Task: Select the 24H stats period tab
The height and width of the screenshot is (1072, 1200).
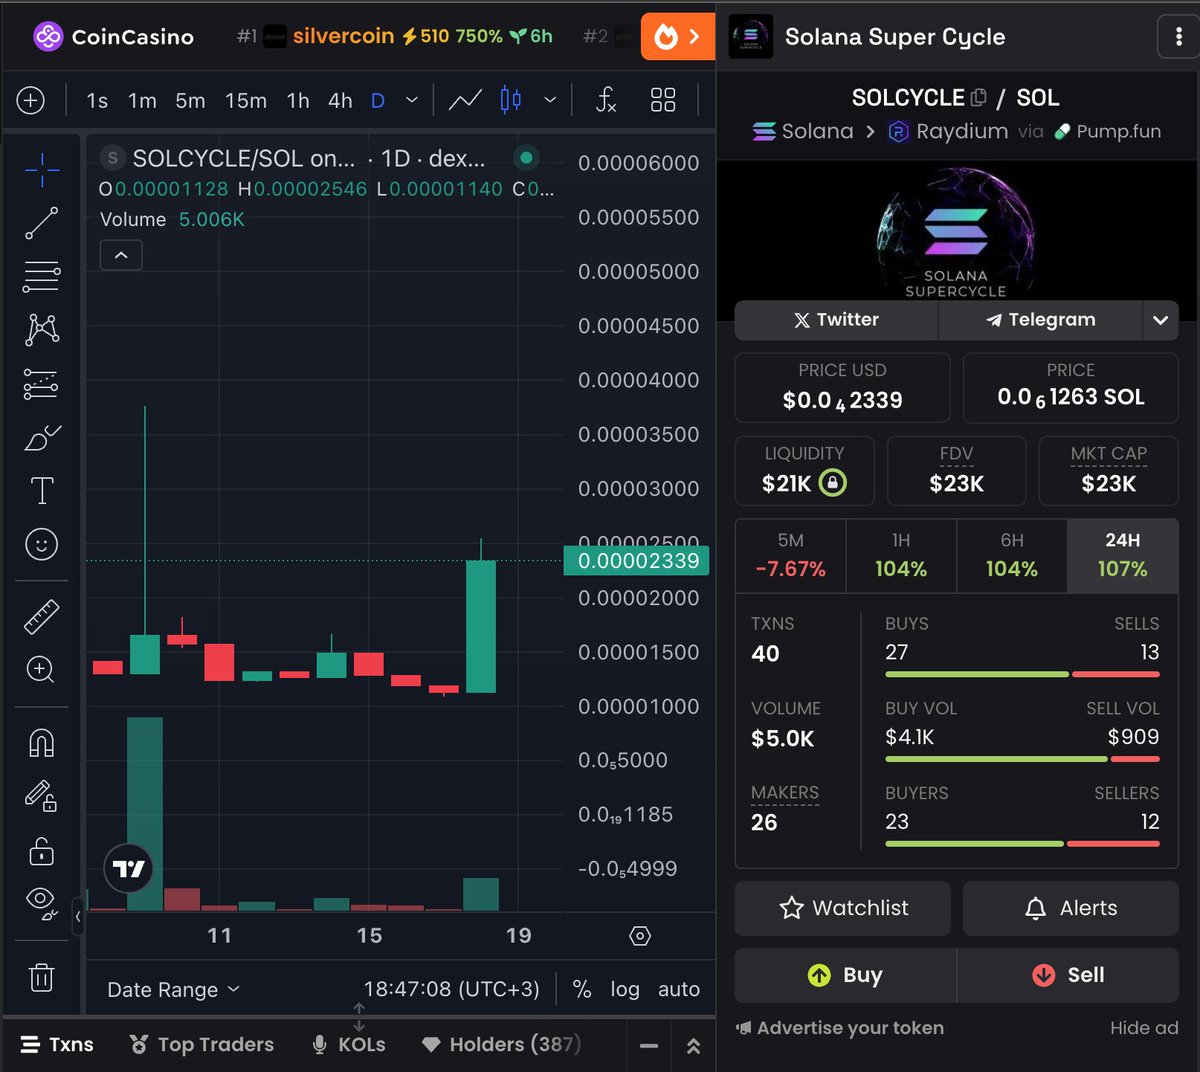Action: [1123, 555]
